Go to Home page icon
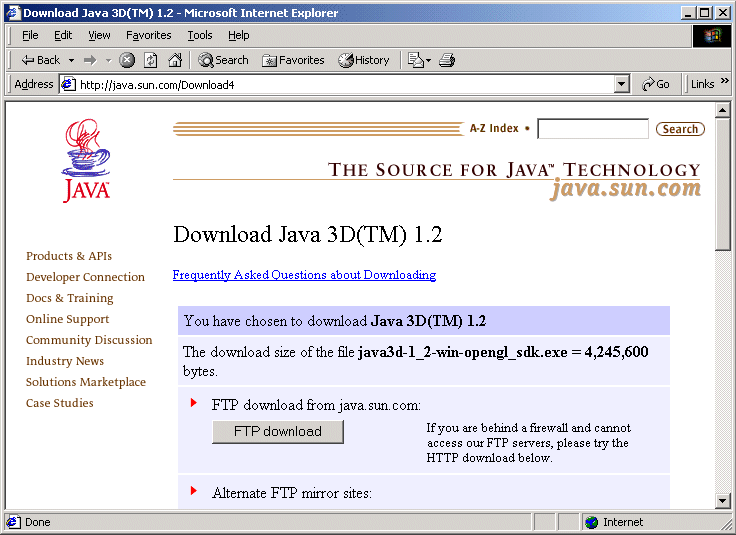This screenshot has width=736, height=535. click(175, 60)
